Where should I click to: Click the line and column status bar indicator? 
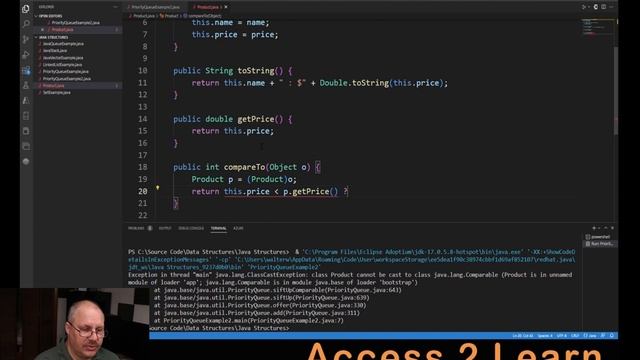[523, 336]
